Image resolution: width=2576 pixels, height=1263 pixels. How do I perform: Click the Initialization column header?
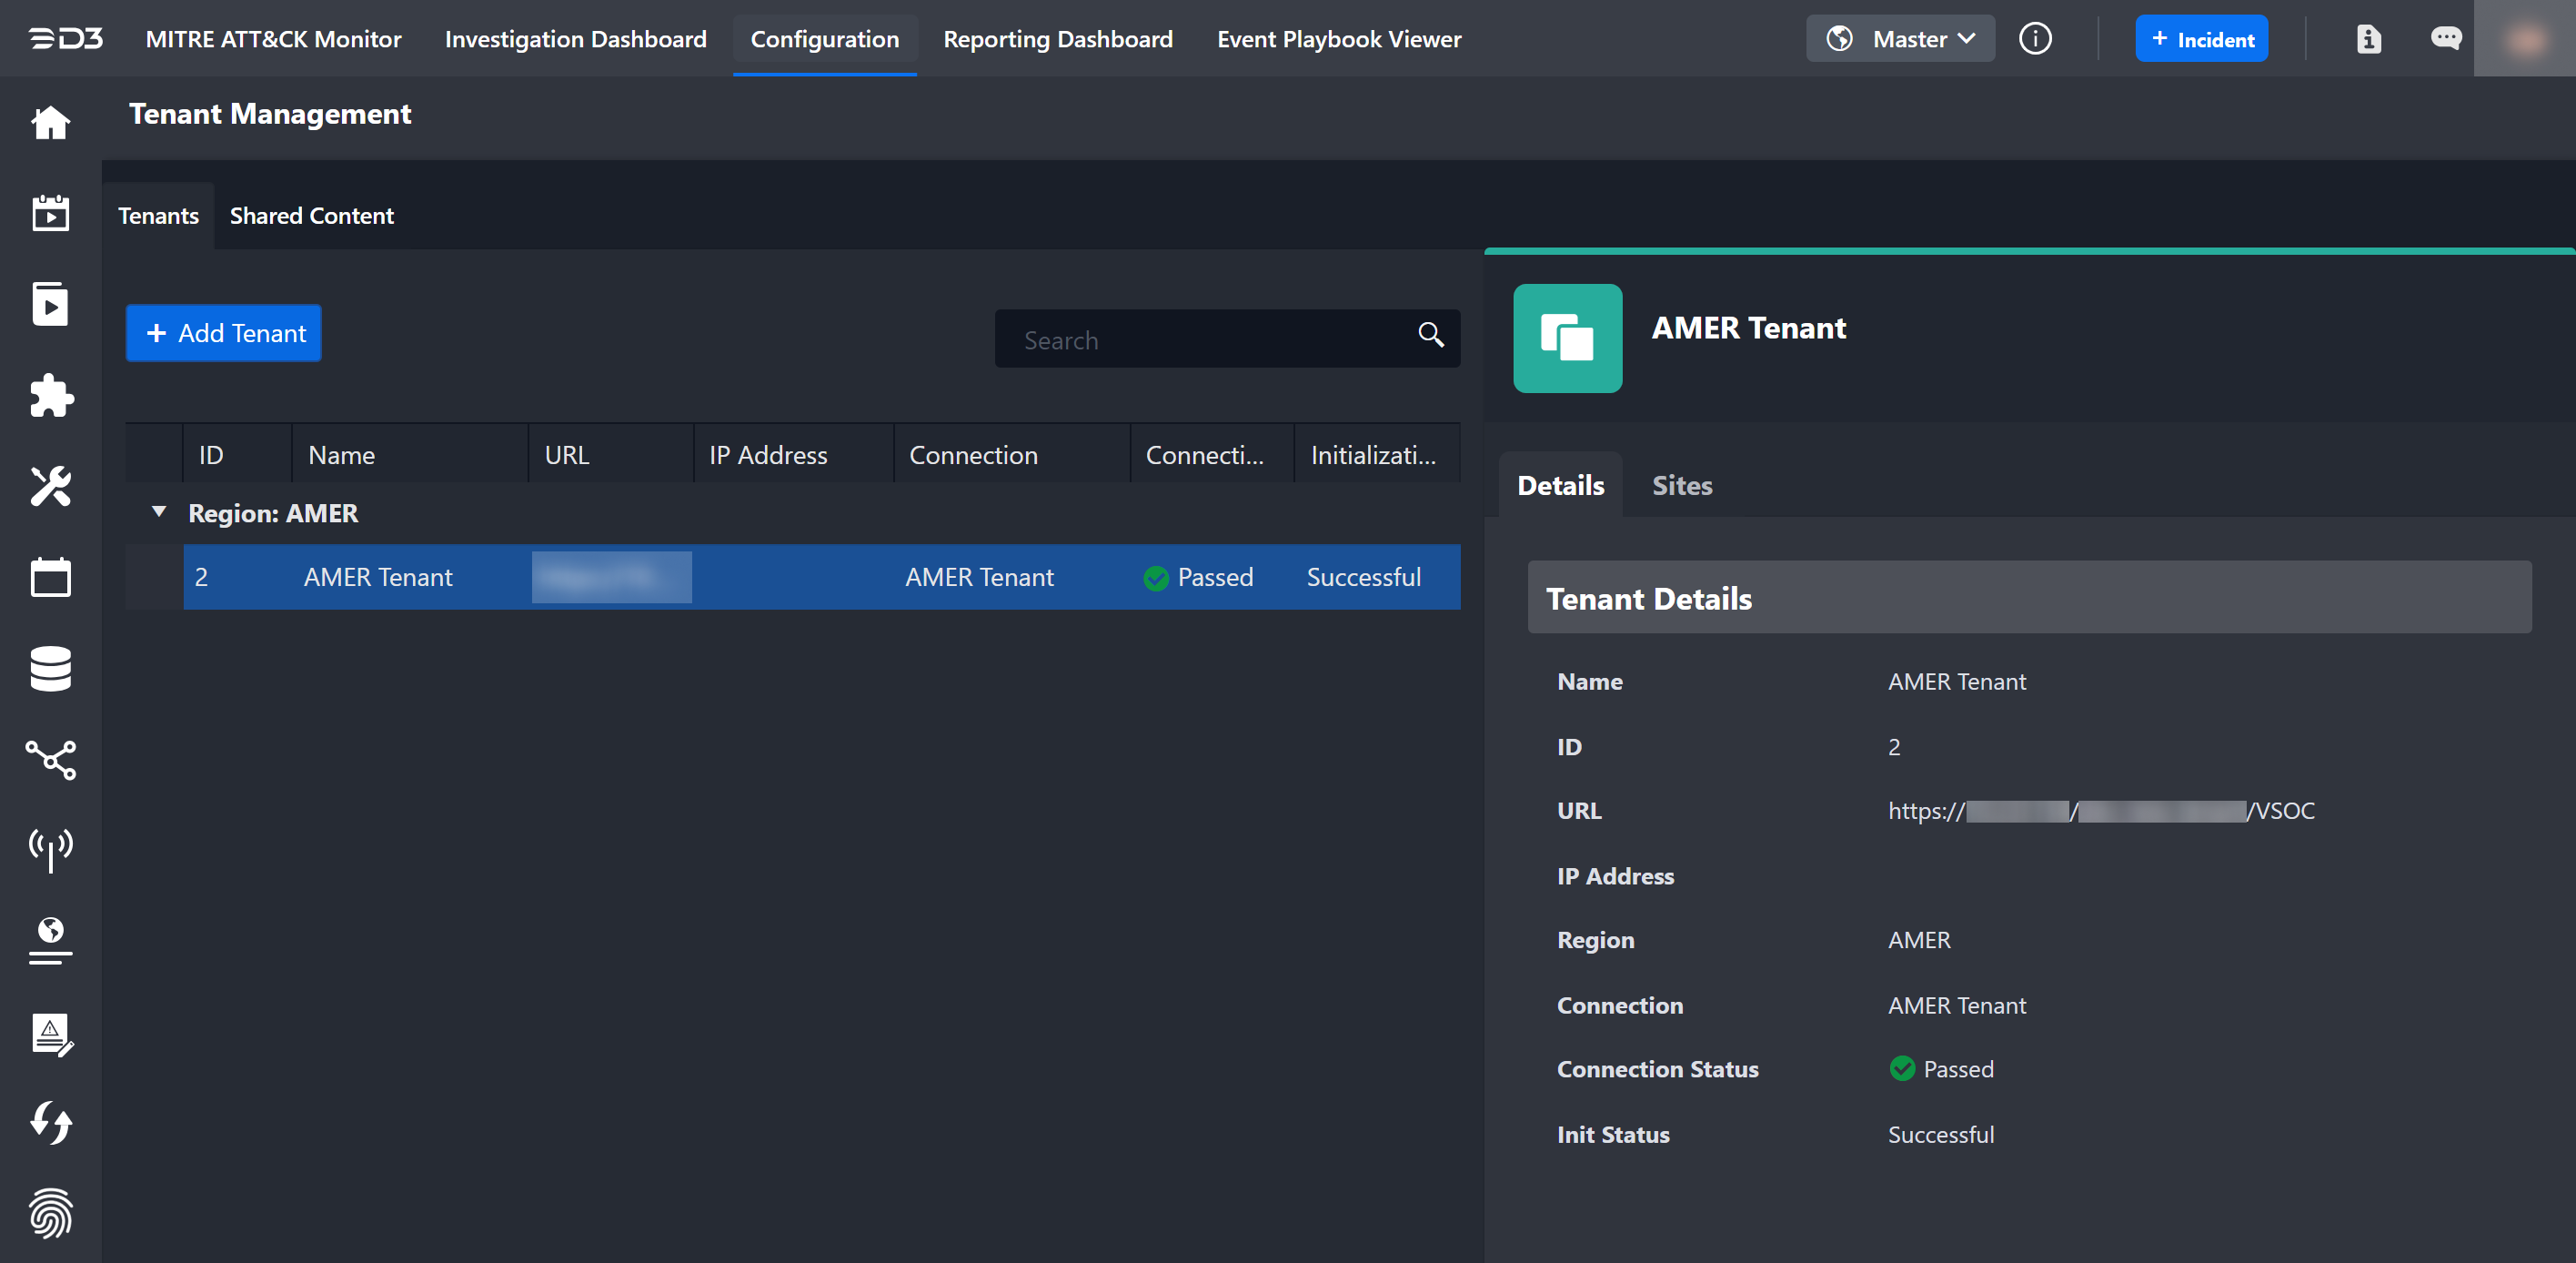click(1373, 455)
